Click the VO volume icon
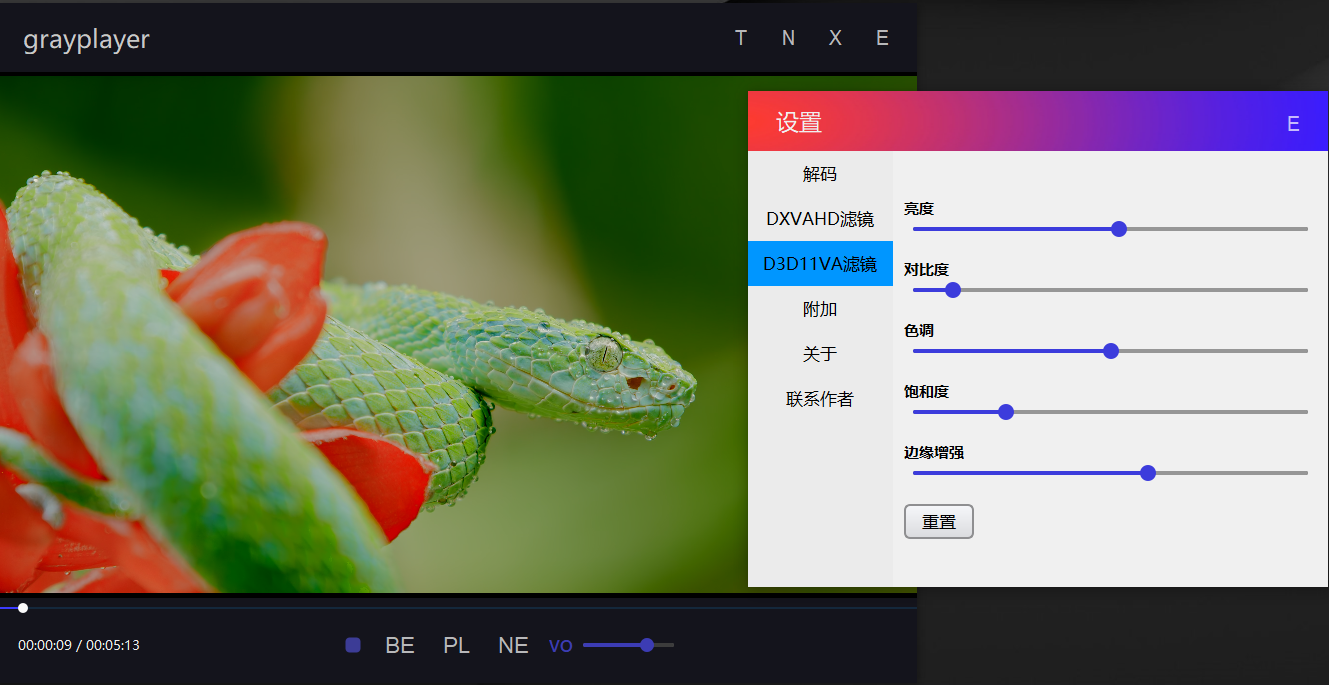Screen dimensions: 1329x685 (x=560, y=645)
